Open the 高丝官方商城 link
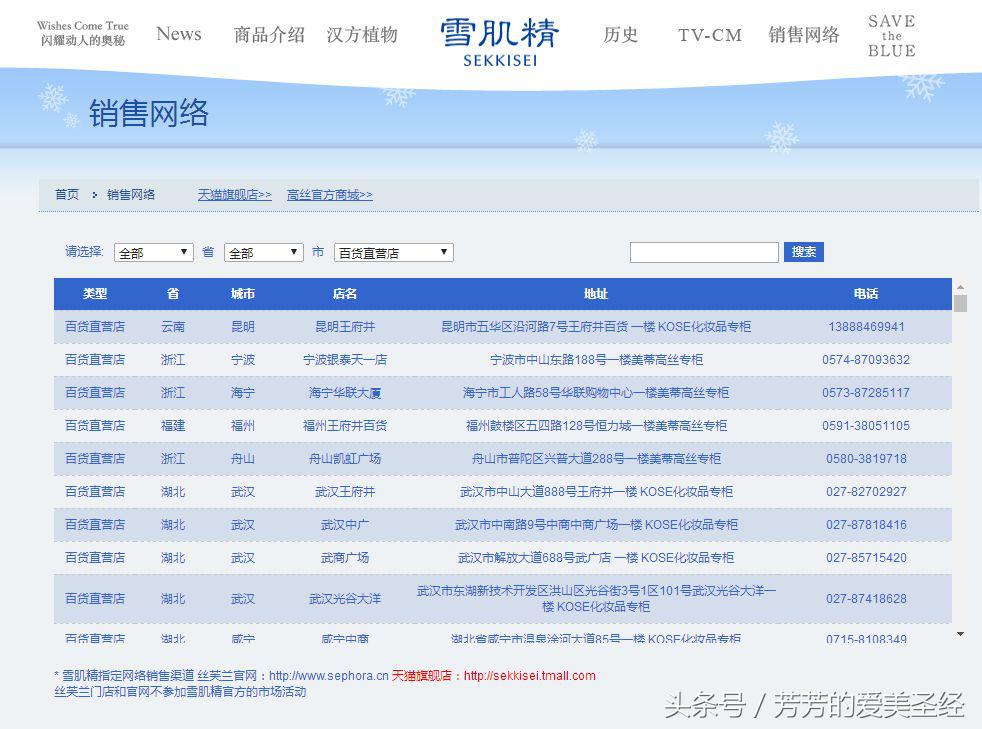The height and width of the screenshot is (729, 982). (329, 194)
